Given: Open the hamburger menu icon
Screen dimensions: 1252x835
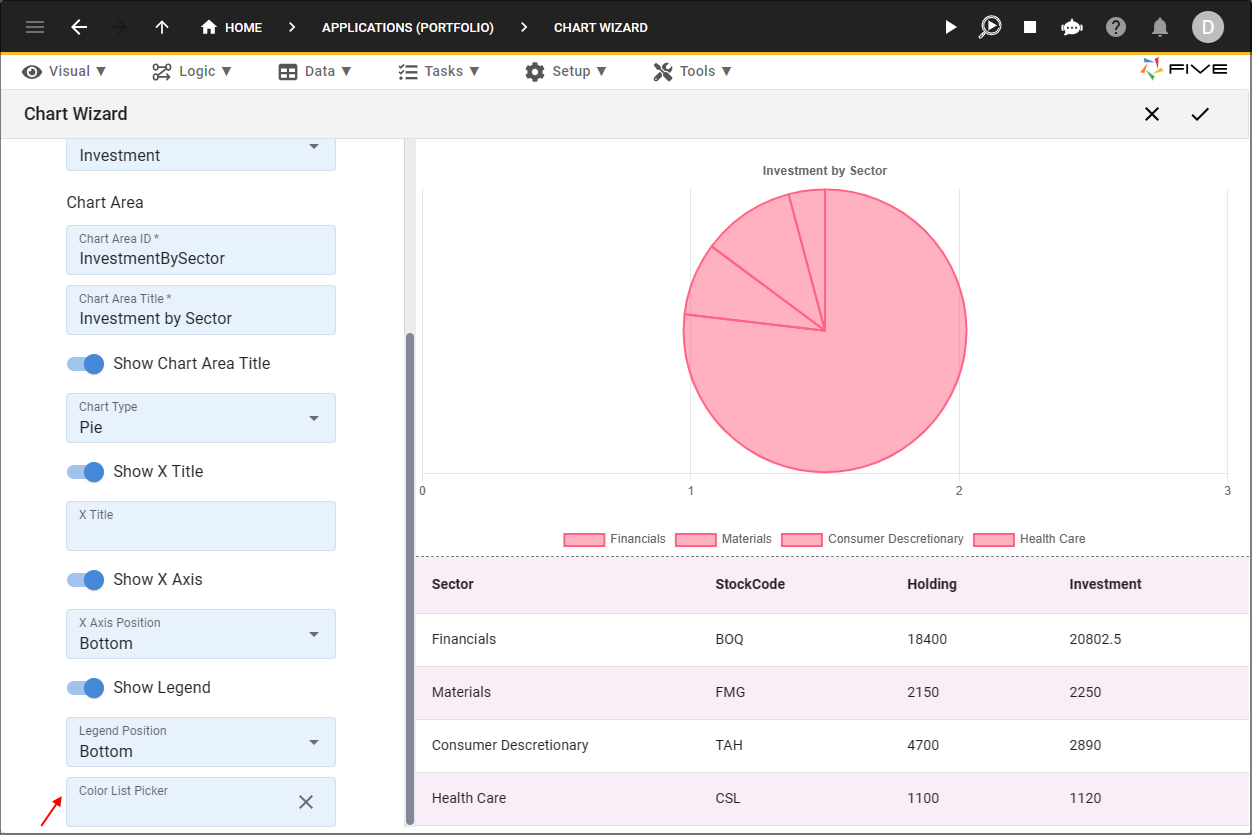Looking at the screenshot, I should click(x=35, y=27).
